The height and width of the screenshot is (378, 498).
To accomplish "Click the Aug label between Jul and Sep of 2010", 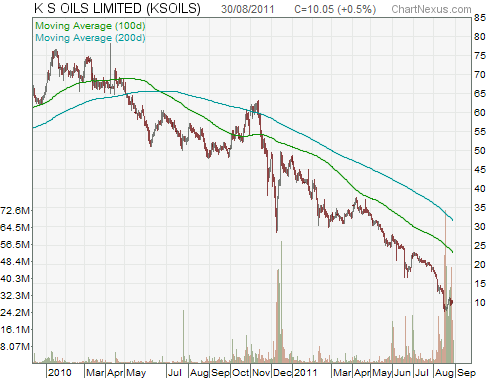I will [x=199, y=372].
